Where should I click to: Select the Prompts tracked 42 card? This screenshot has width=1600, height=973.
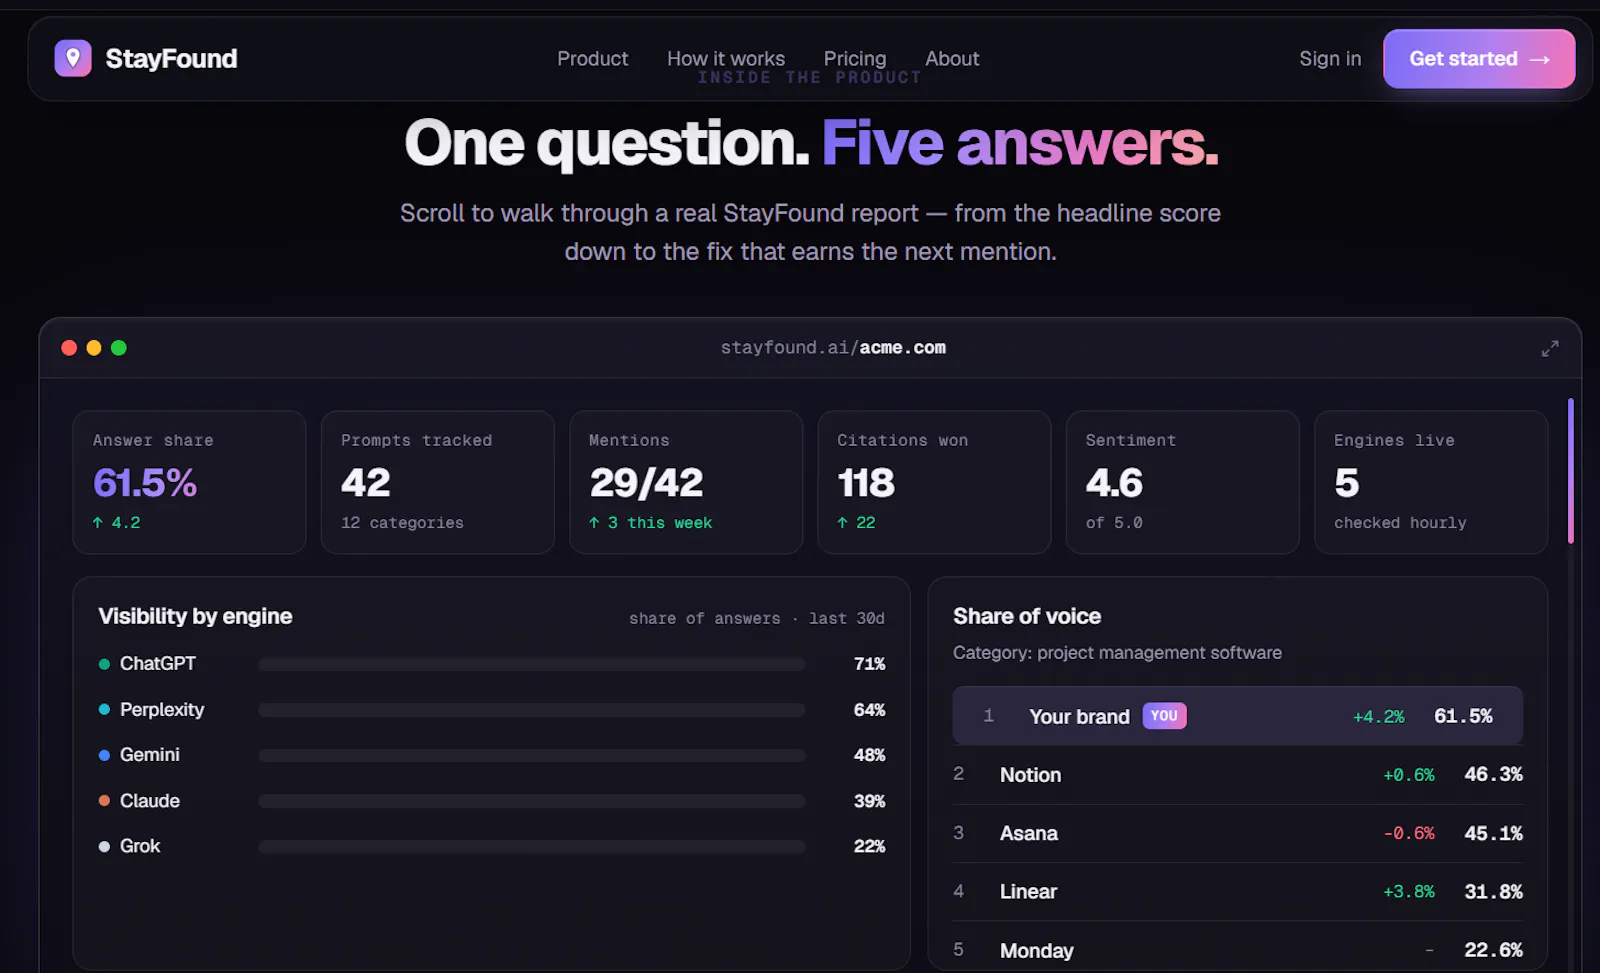click(437, 482)
